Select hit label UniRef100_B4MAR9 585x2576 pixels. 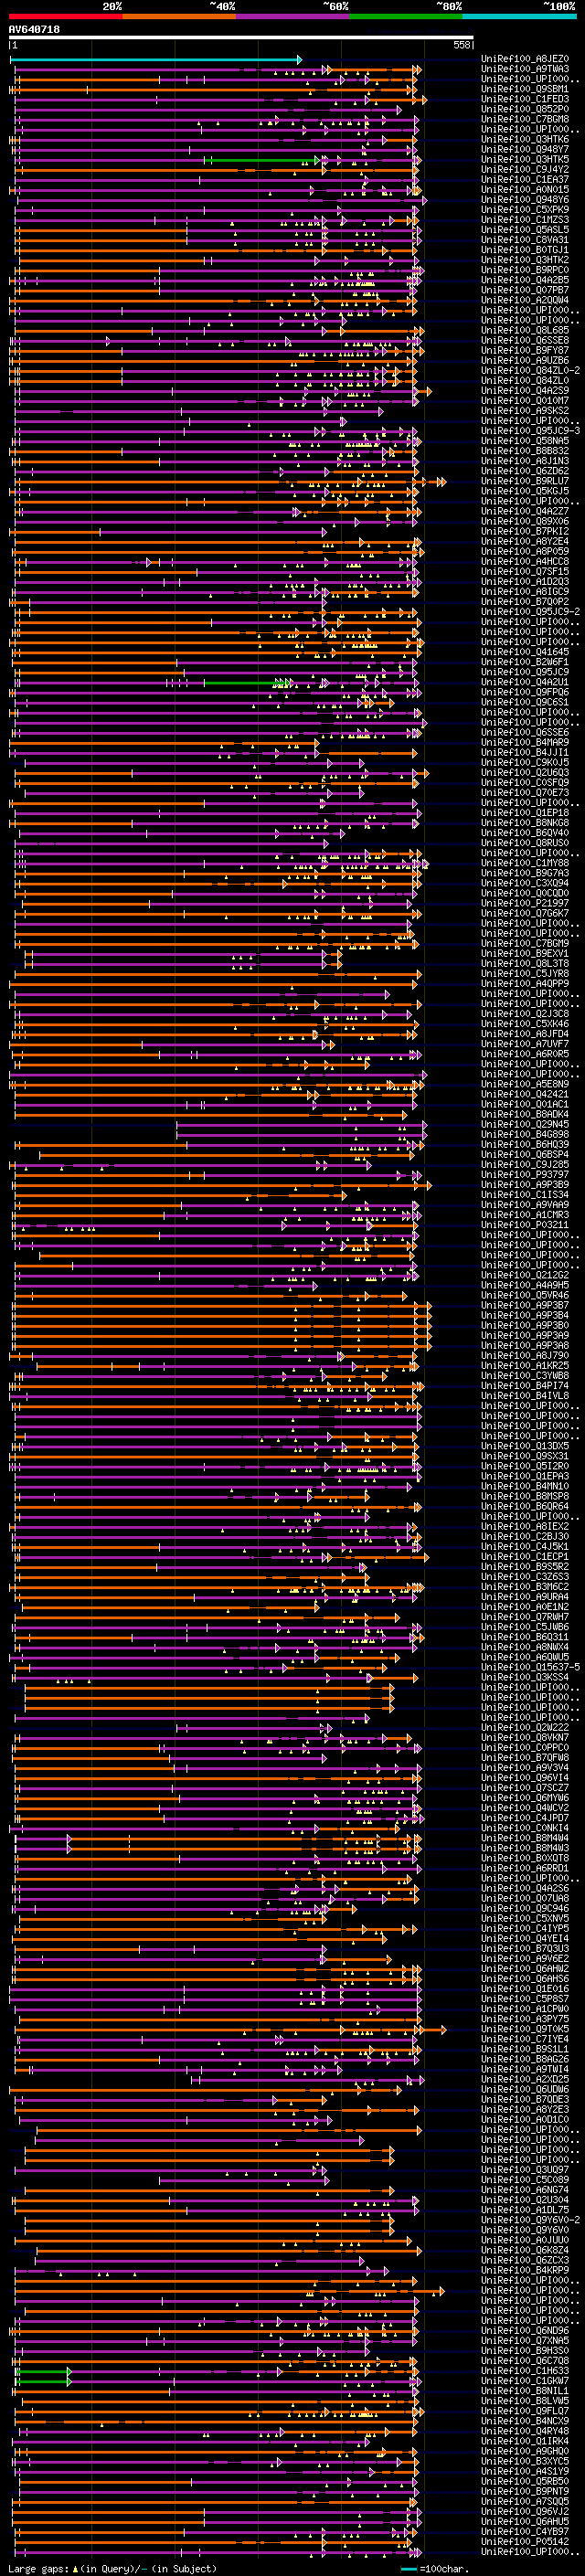pos(525,742)
